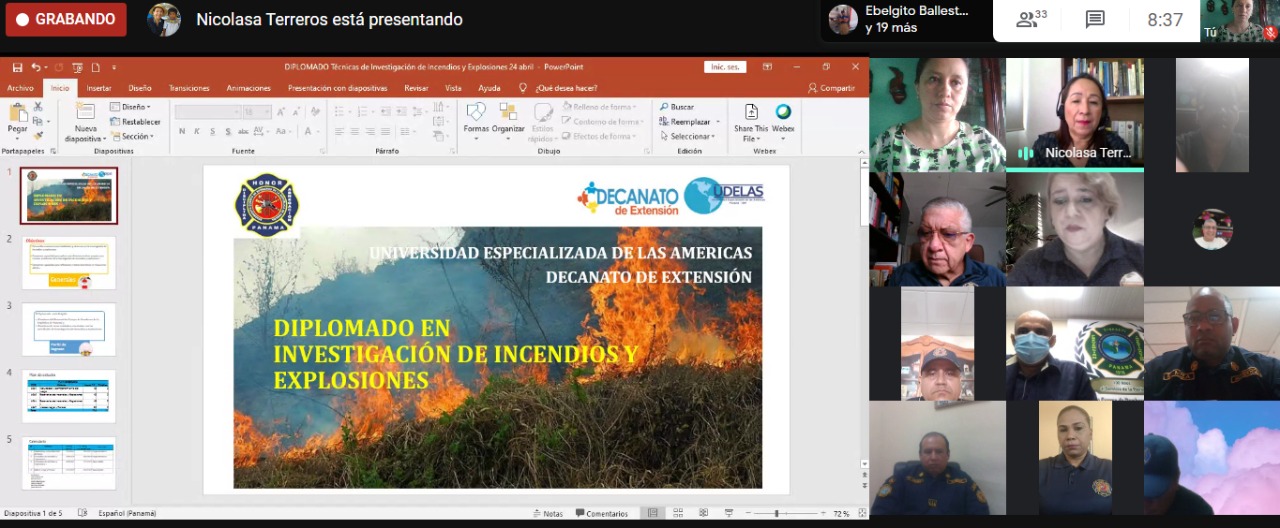Click the ¿Qué desea hacer? search box
The height and width of the screenshot is (528, 1280).
558,88
